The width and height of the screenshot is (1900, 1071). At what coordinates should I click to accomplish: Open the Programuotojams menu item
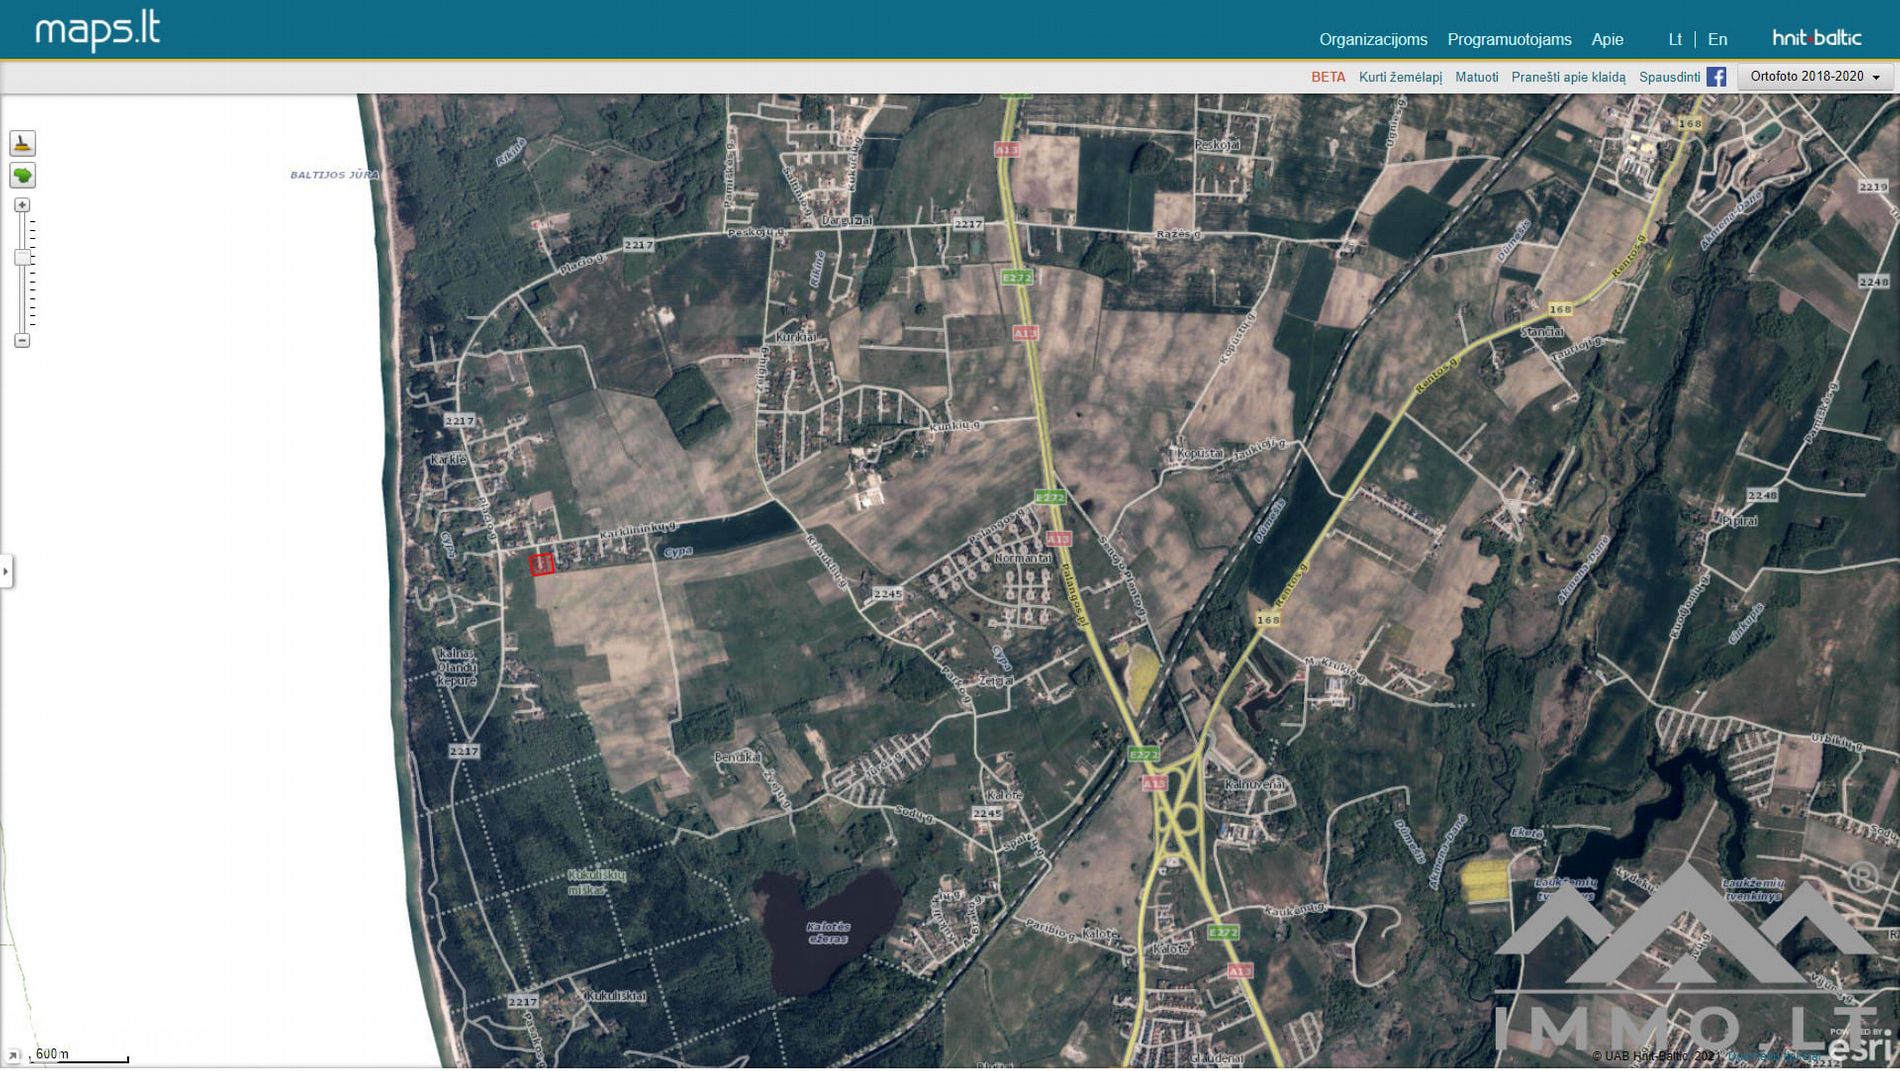coord(1508,40)
